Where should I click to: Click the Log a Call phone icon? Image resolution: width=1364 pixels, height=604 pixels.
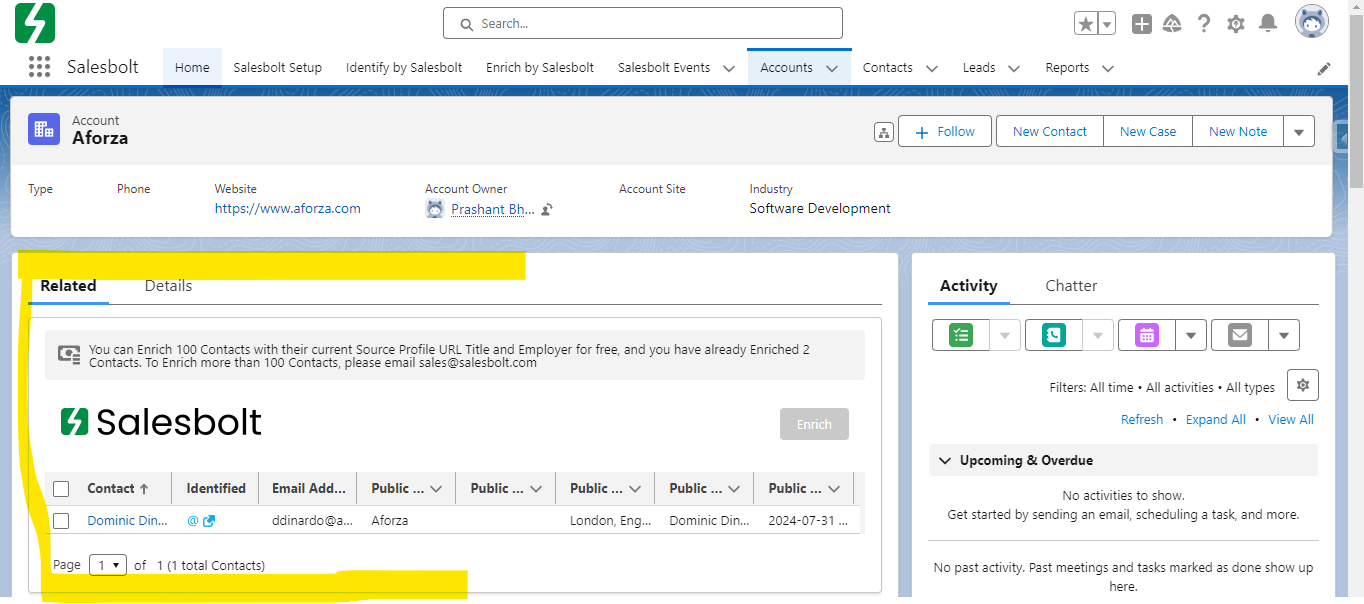1053,335
